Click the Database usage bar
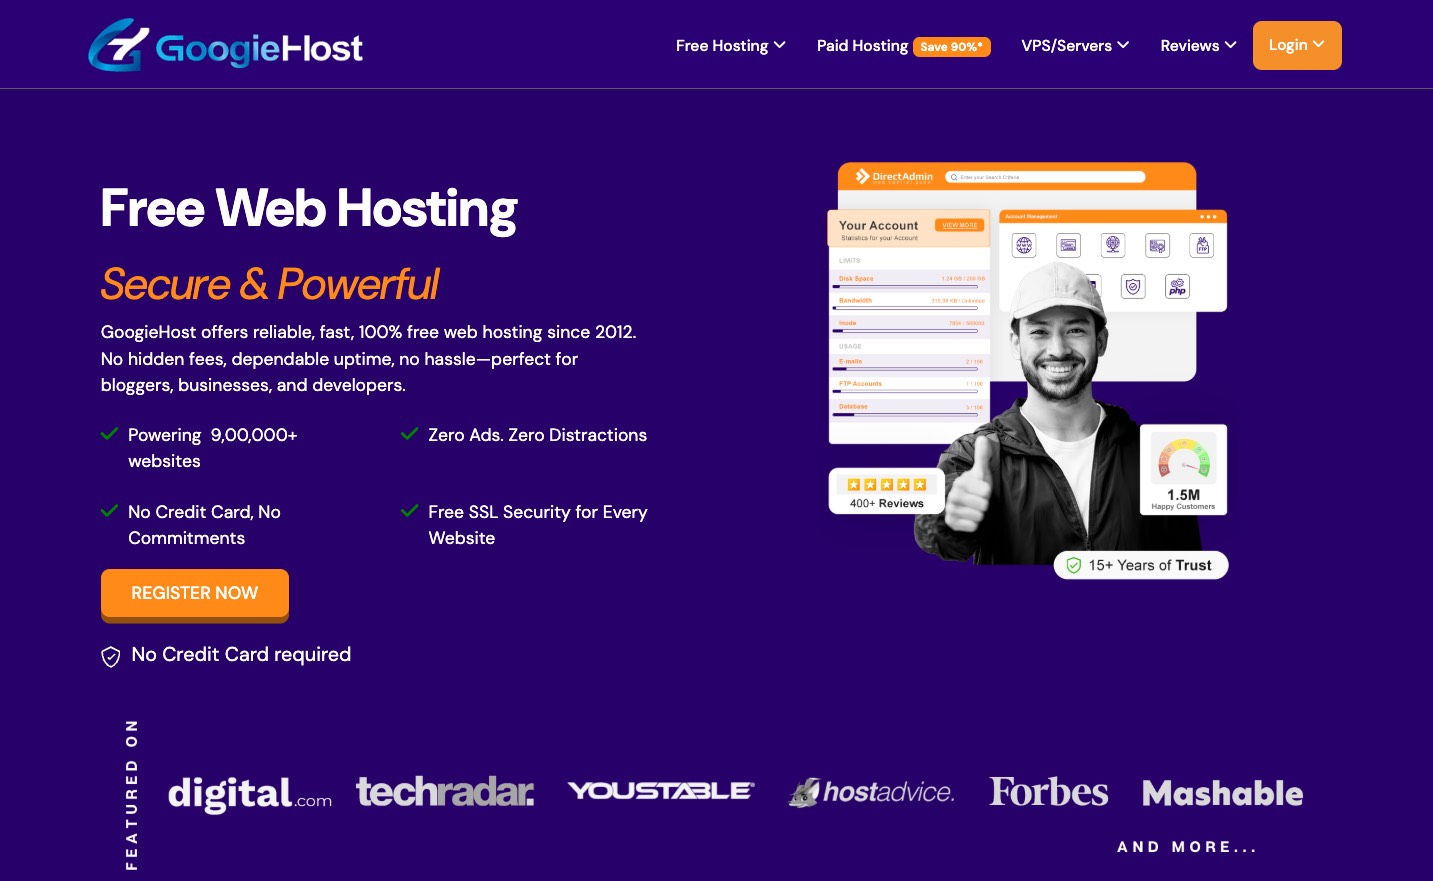Screen dimensions: 1433x881 (906, 415)
